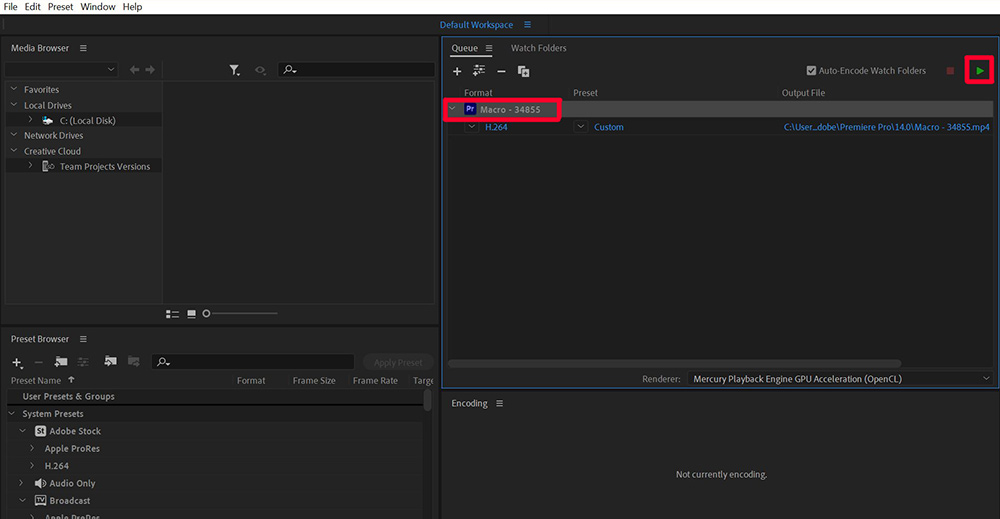This screenshot has width=1000, height=519.
Task: Click the Media Browser view eye icon
Action: click(x=260, y=70)
